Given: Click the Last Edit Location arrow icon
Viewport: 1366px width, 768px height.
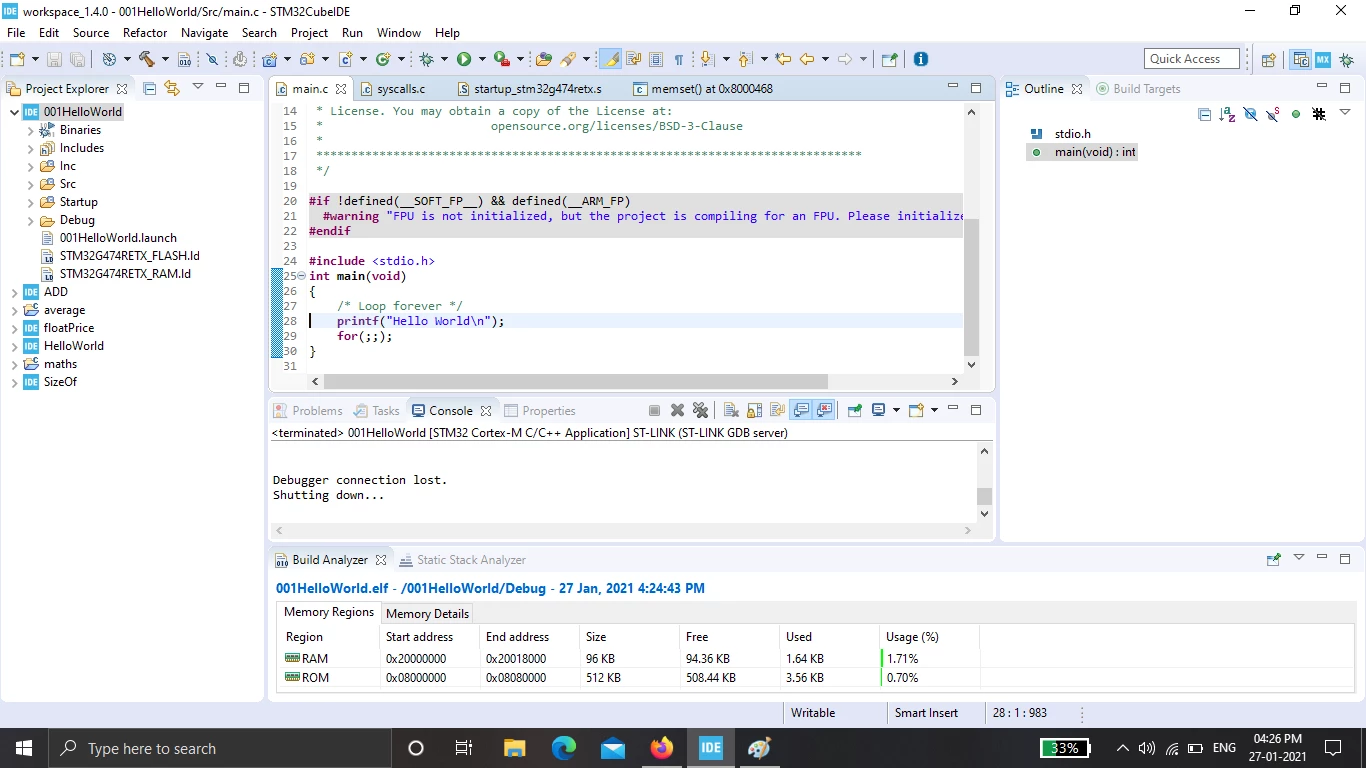Looking at the screenshot, I should point(783,59).
